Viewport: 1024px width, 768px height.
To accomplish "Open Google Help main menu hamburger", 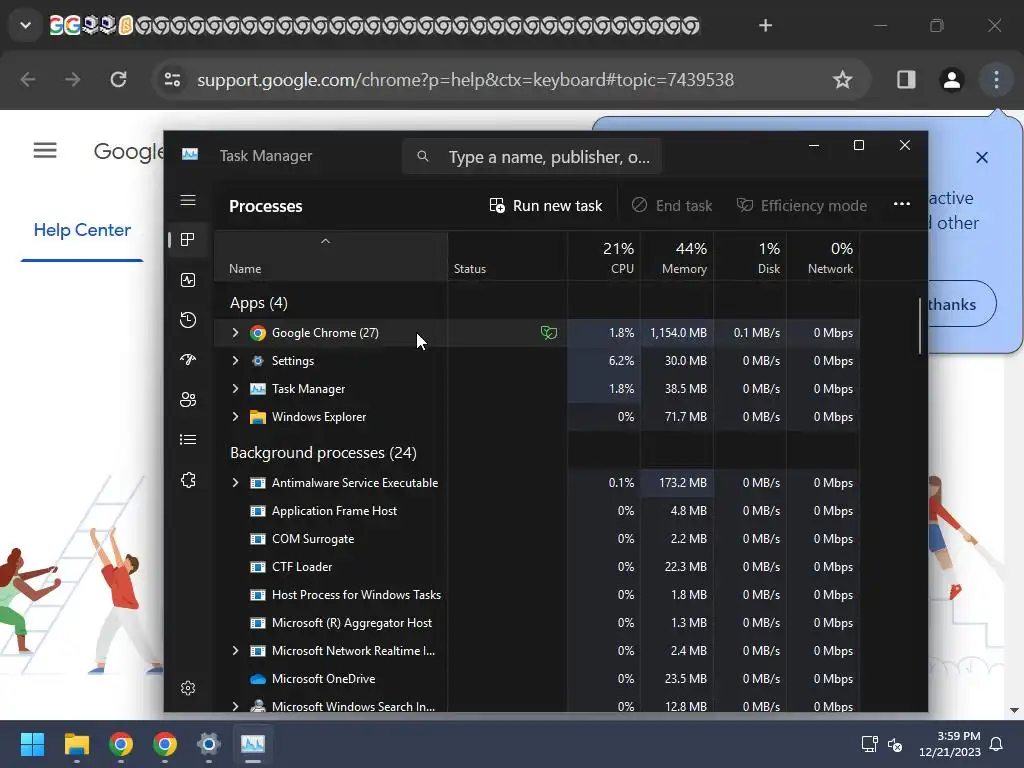I will pos(45,151).
